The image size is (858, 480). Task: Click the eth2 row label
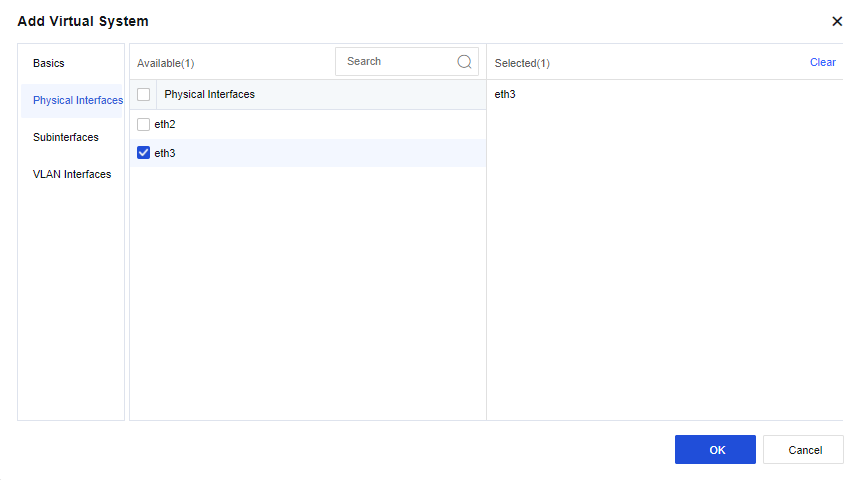coord(165,124)
